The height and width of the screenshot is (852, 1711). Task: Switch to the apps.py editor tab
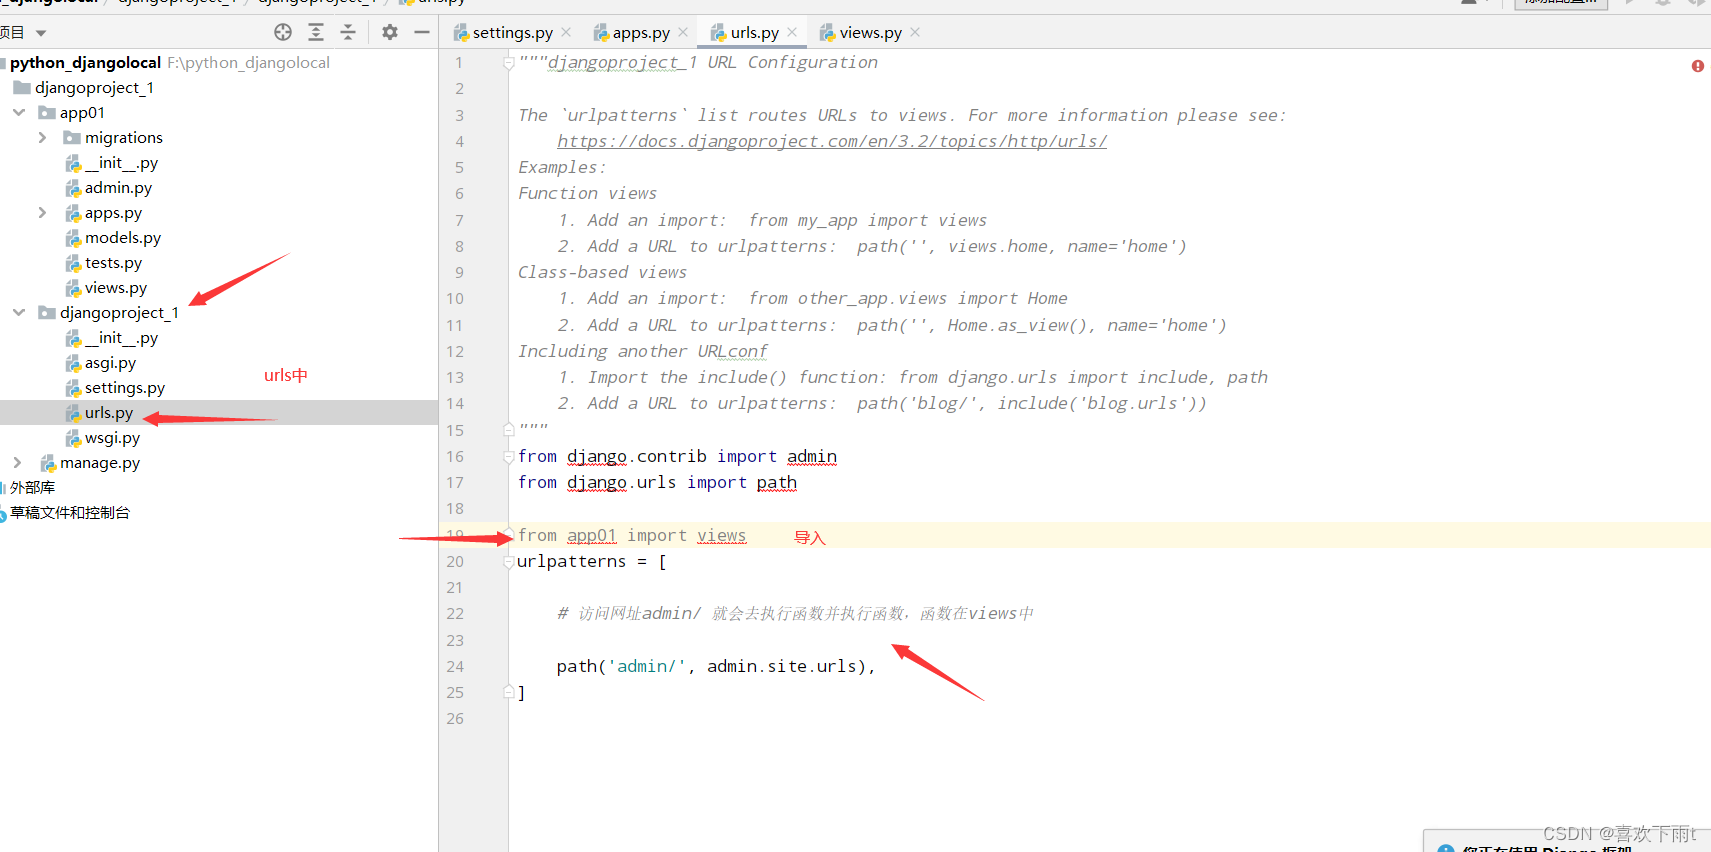(x=641, y=32)
